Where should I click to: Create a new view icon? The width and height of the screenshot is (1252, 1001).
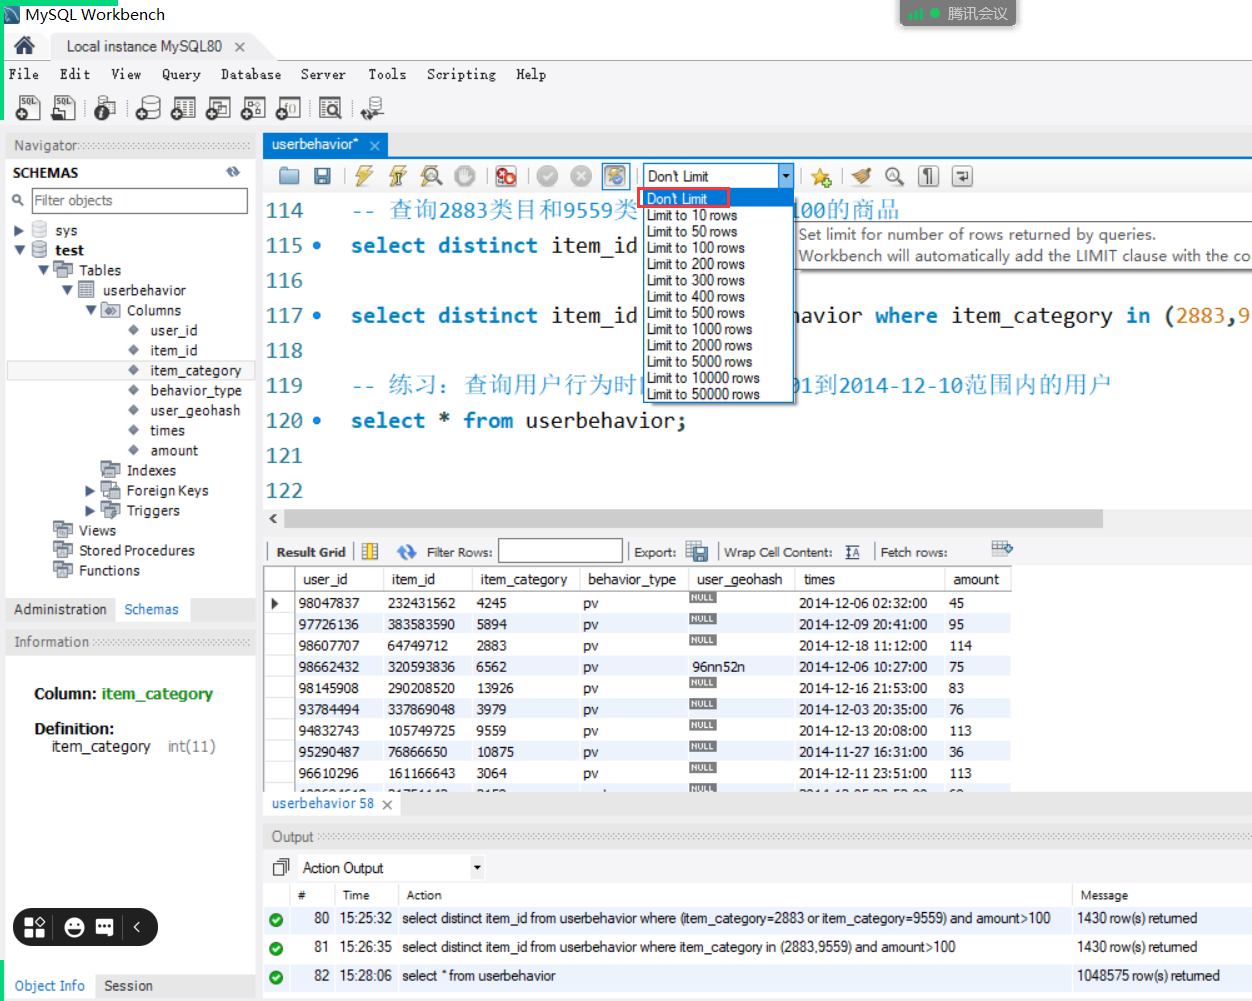point(218,108)
